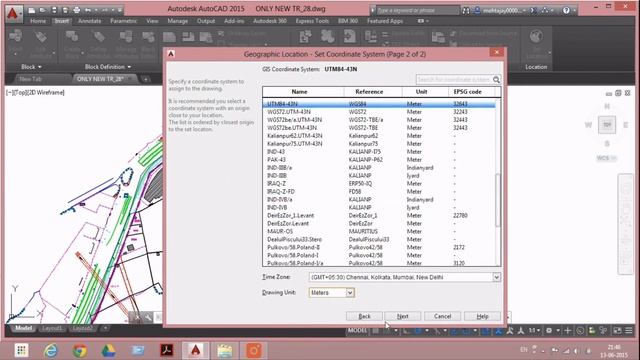The width and height of the screenshot is (640, 360).
Task: Open the Annotate ribbon tab
Action: pos(89,21)
